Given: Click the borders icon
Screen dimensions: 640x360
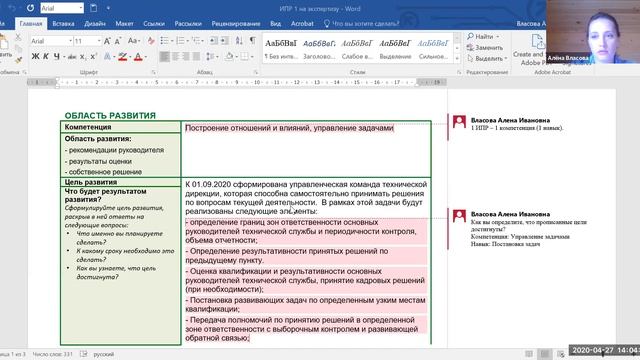Looking at the screenshot, I should coord(244,56).
